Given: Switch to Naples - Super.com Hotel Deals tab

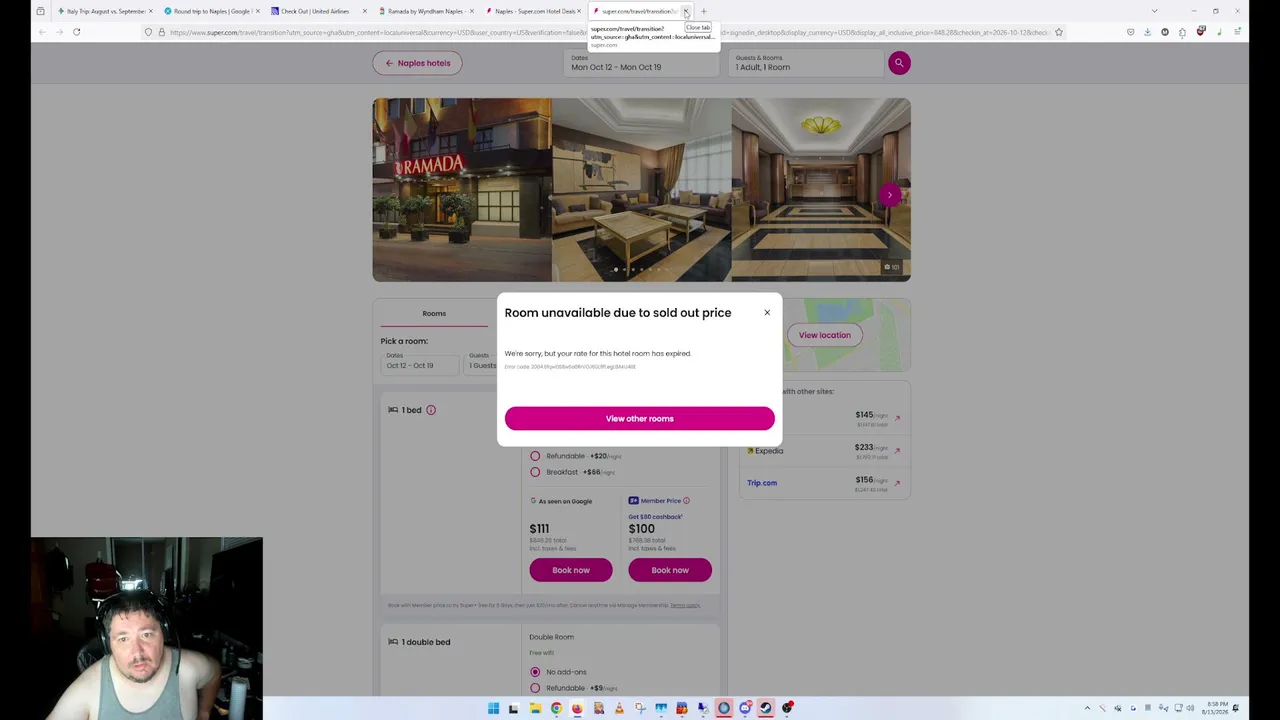Looking at the screenshot, I should 533,11.
